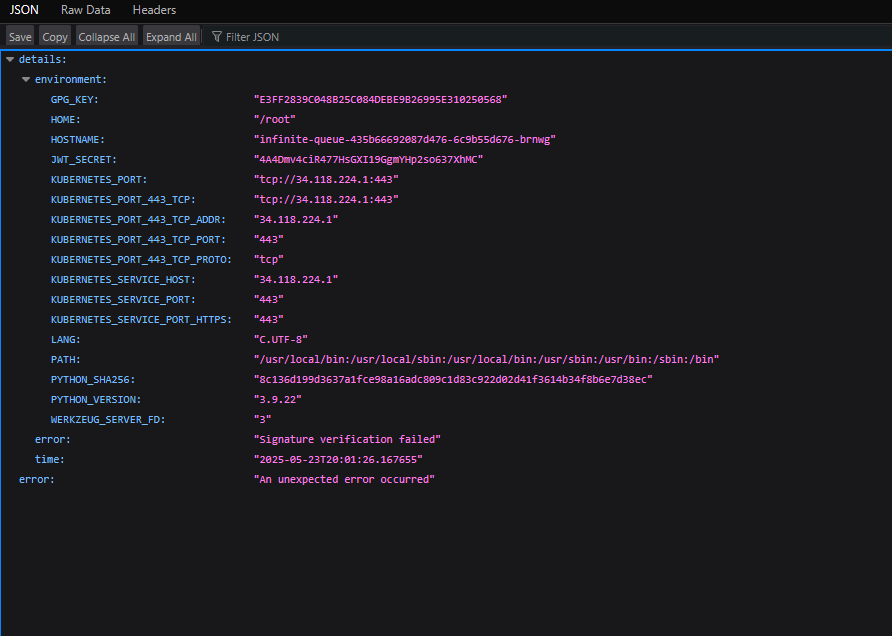This screenshot has width=892, height=636.
Task: Select the WERKZEUG_SERVER_FD "3" value
Action: pos(262,420)
